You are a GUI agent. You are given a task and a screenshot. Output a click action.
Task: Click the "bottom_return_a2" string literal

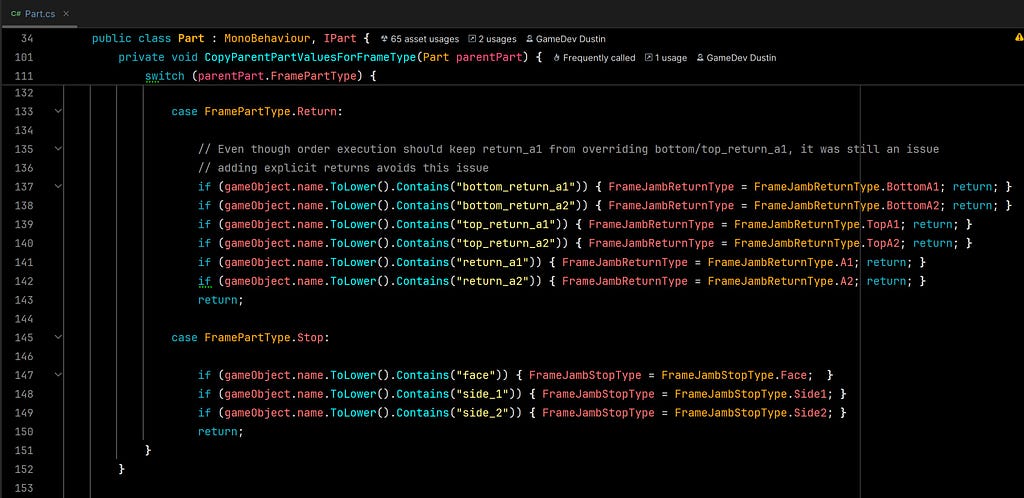516,206
